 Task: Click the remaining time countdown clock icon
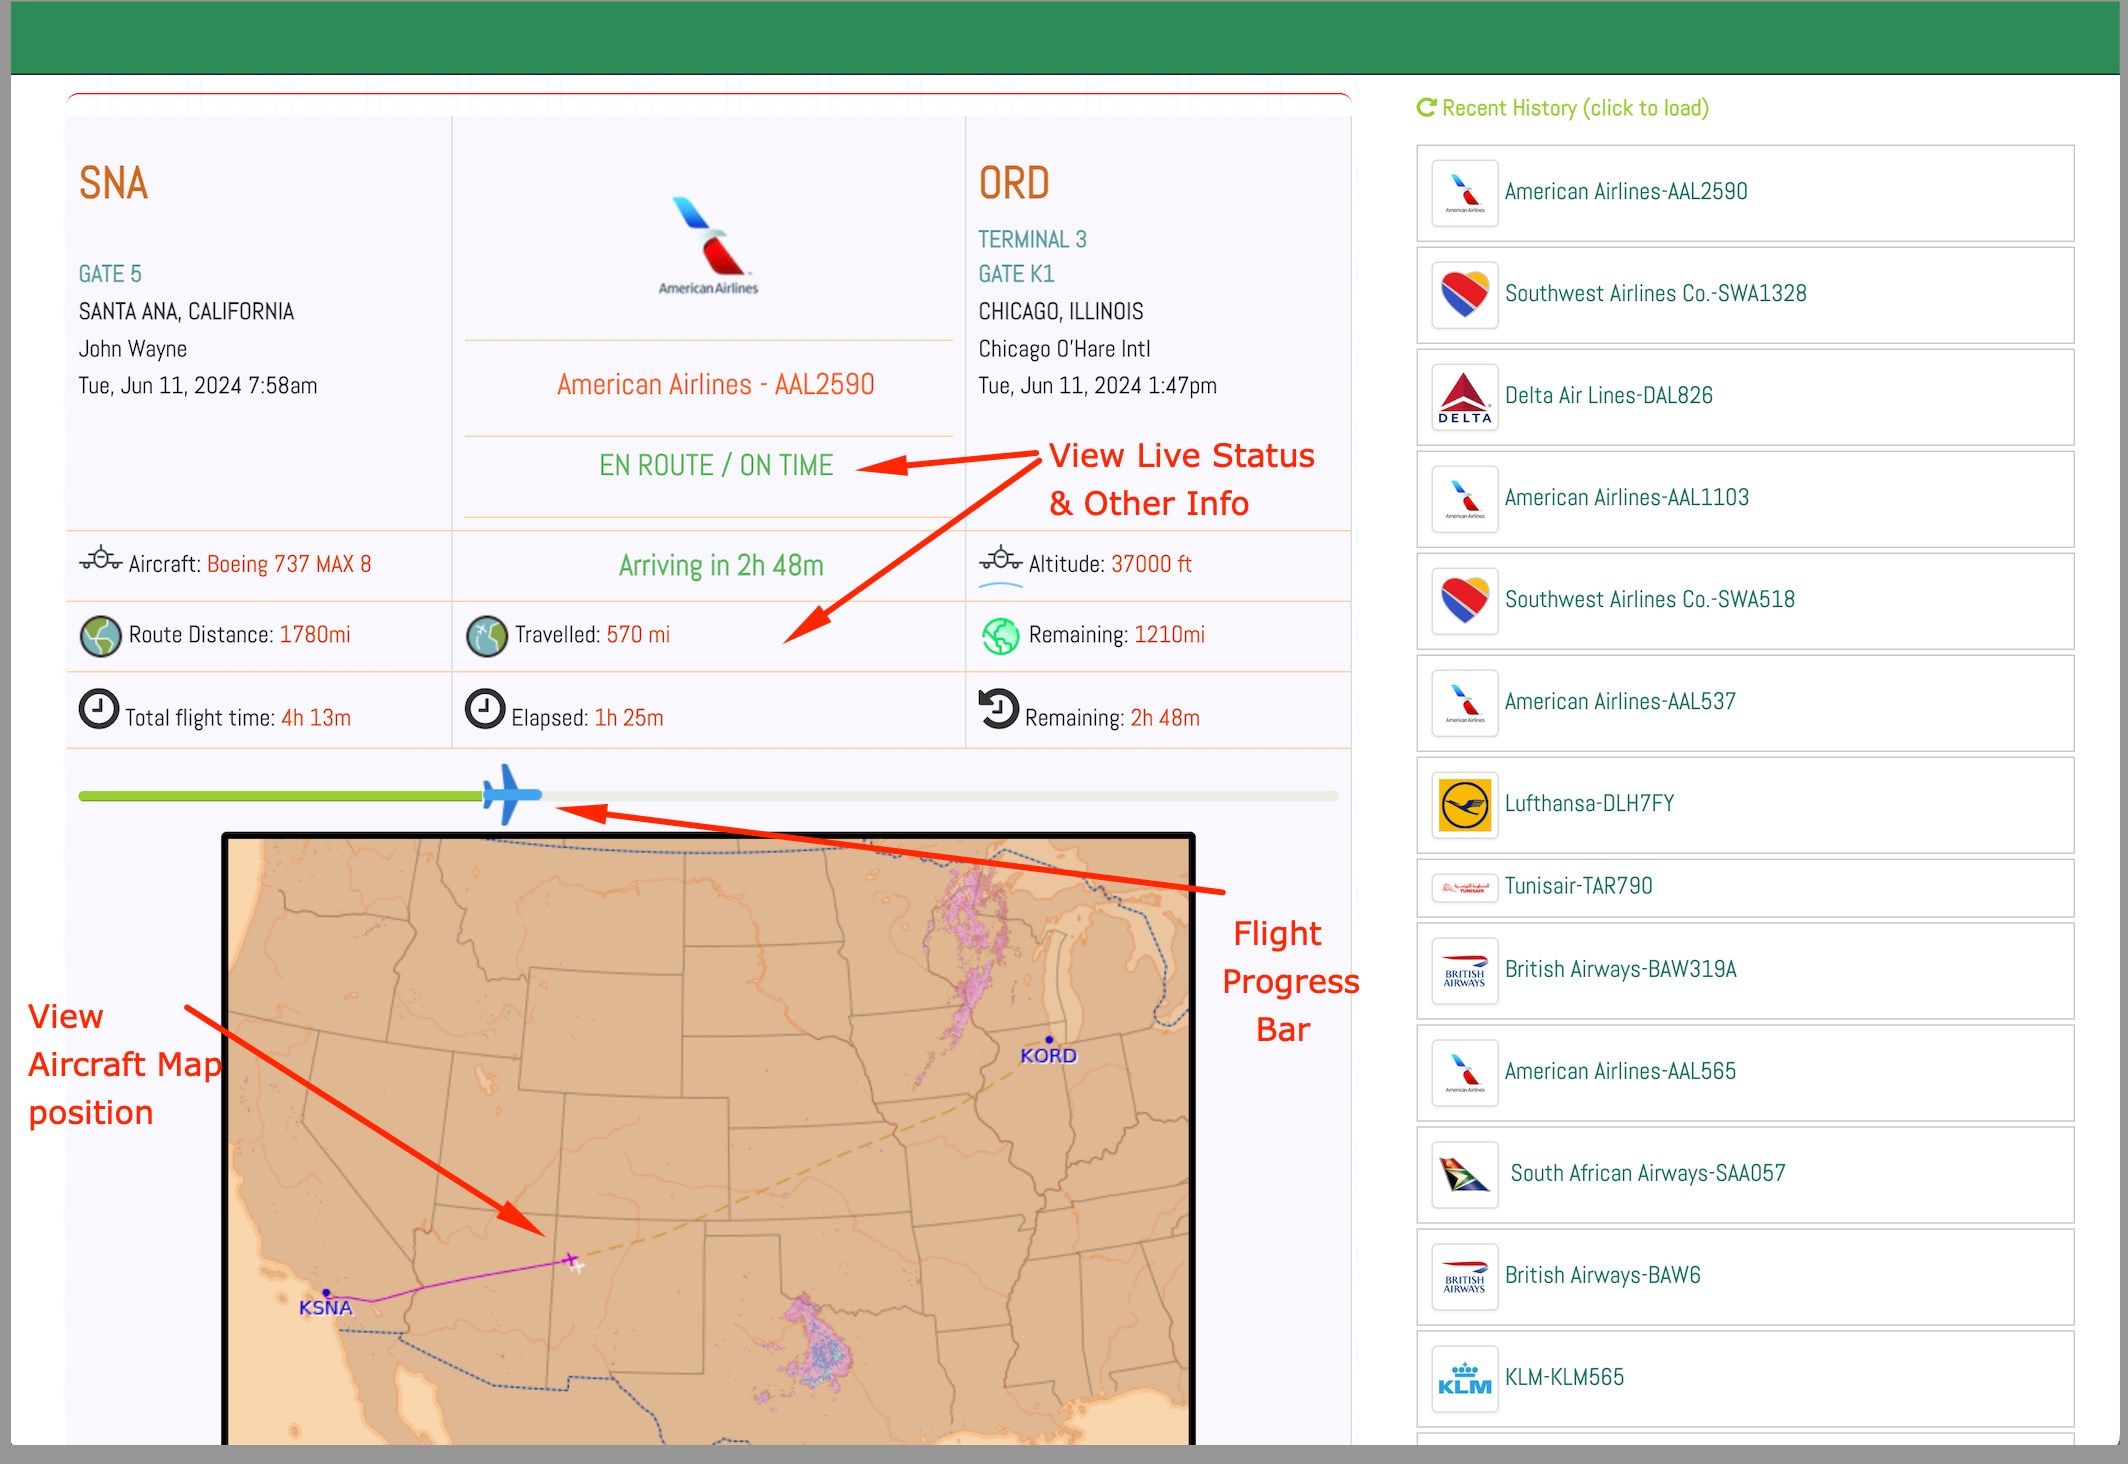pos(998,709)
